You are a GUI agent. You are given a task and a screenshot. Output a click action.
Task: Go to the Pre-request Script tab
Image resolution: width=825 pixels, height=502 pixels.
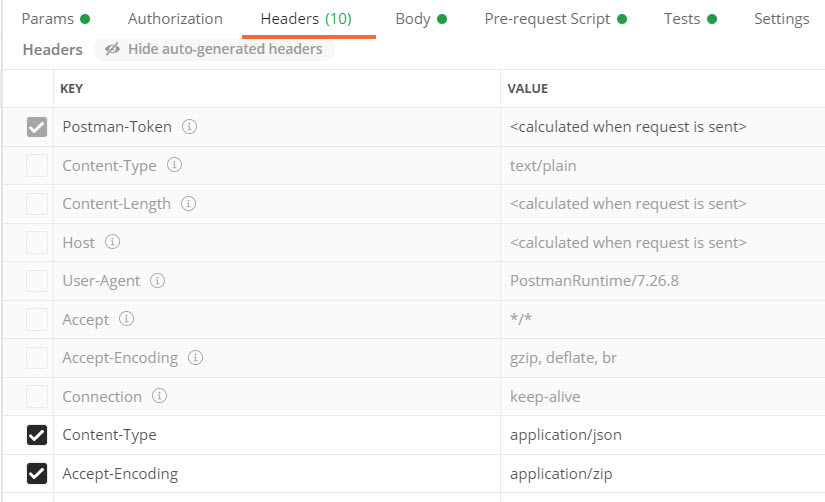point(555,19)
